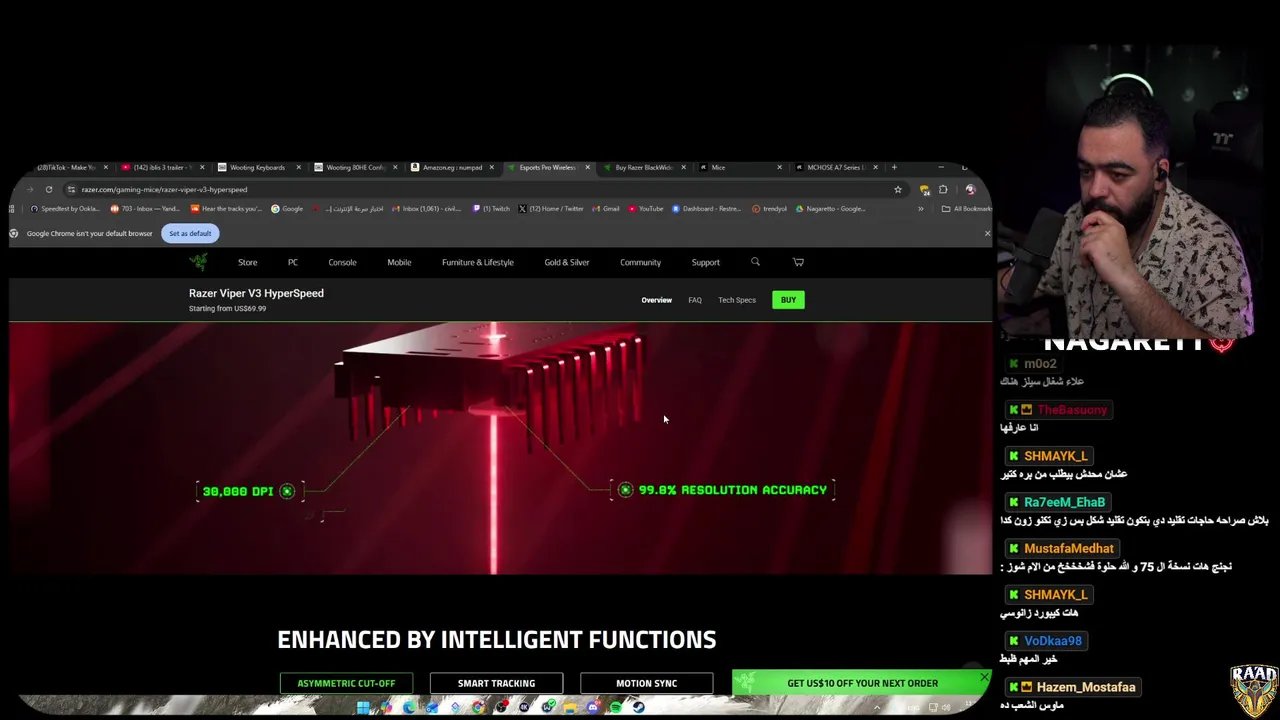Close the US$10 off promo banner
1280x720 pixels.
pyautogui.click(x=984, y=679)
